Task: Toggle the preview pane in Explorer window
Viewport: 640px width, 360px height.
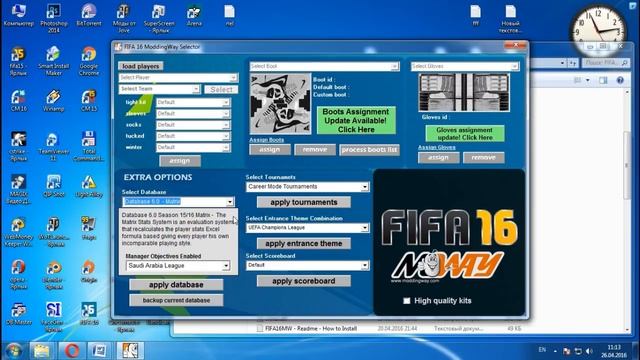Action: [603, 80]
